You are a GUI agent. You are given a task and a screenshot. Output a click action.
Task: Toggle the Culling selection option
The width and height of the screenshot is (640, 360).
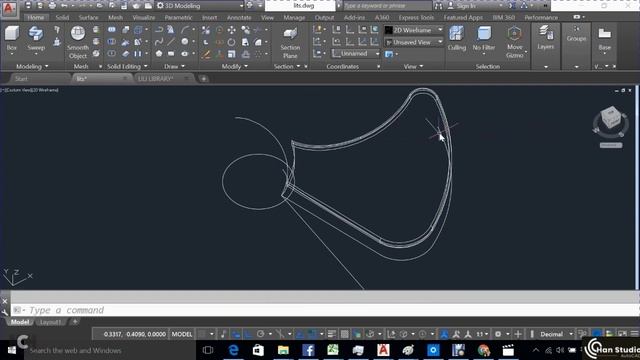(456, 38)
